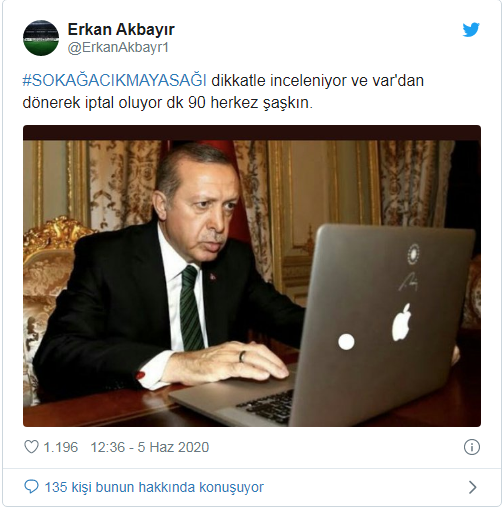The image size is (502, 507).
Task: Click the green striped tie in the photo
Action: (x=191, y=307)
